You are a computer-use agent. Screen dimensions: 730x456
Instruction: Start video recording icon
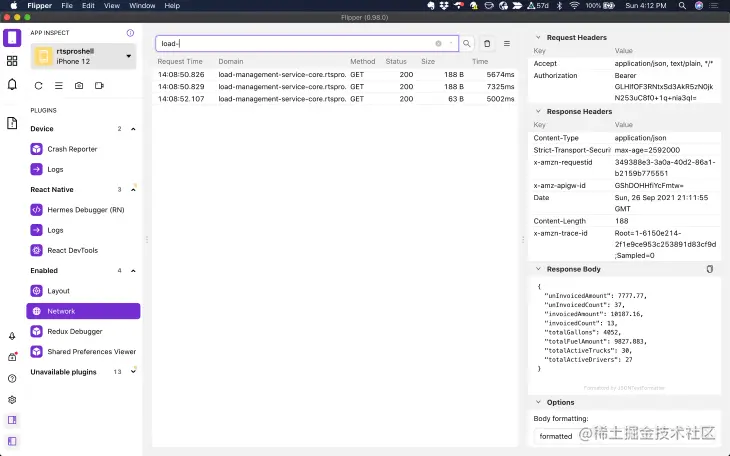coord(99,86)
